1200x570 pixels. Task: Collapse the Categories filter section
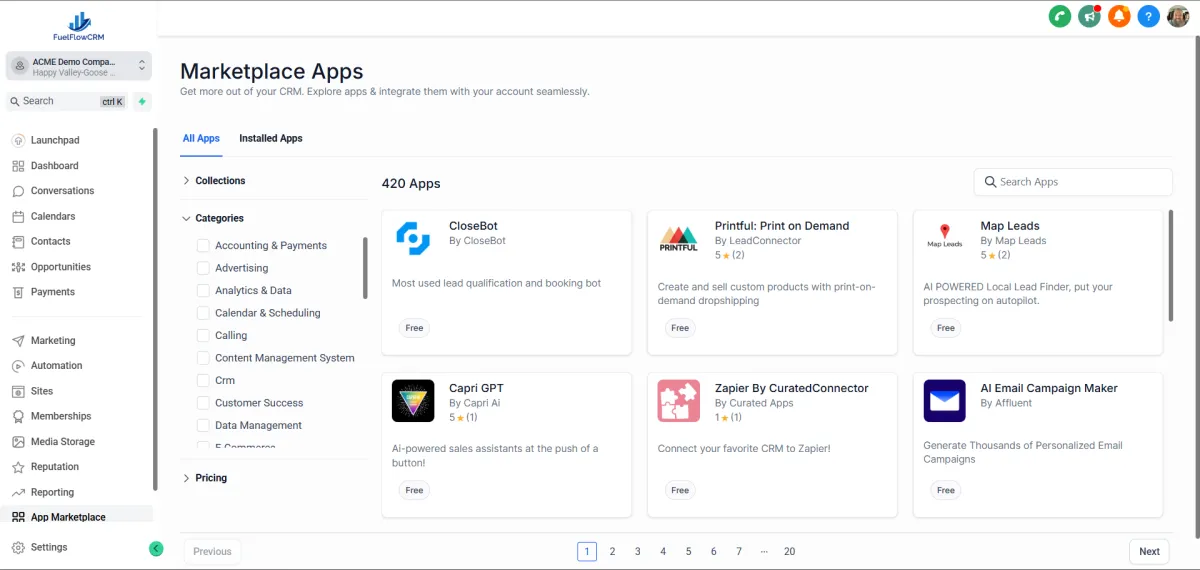(x=213, y=218)
